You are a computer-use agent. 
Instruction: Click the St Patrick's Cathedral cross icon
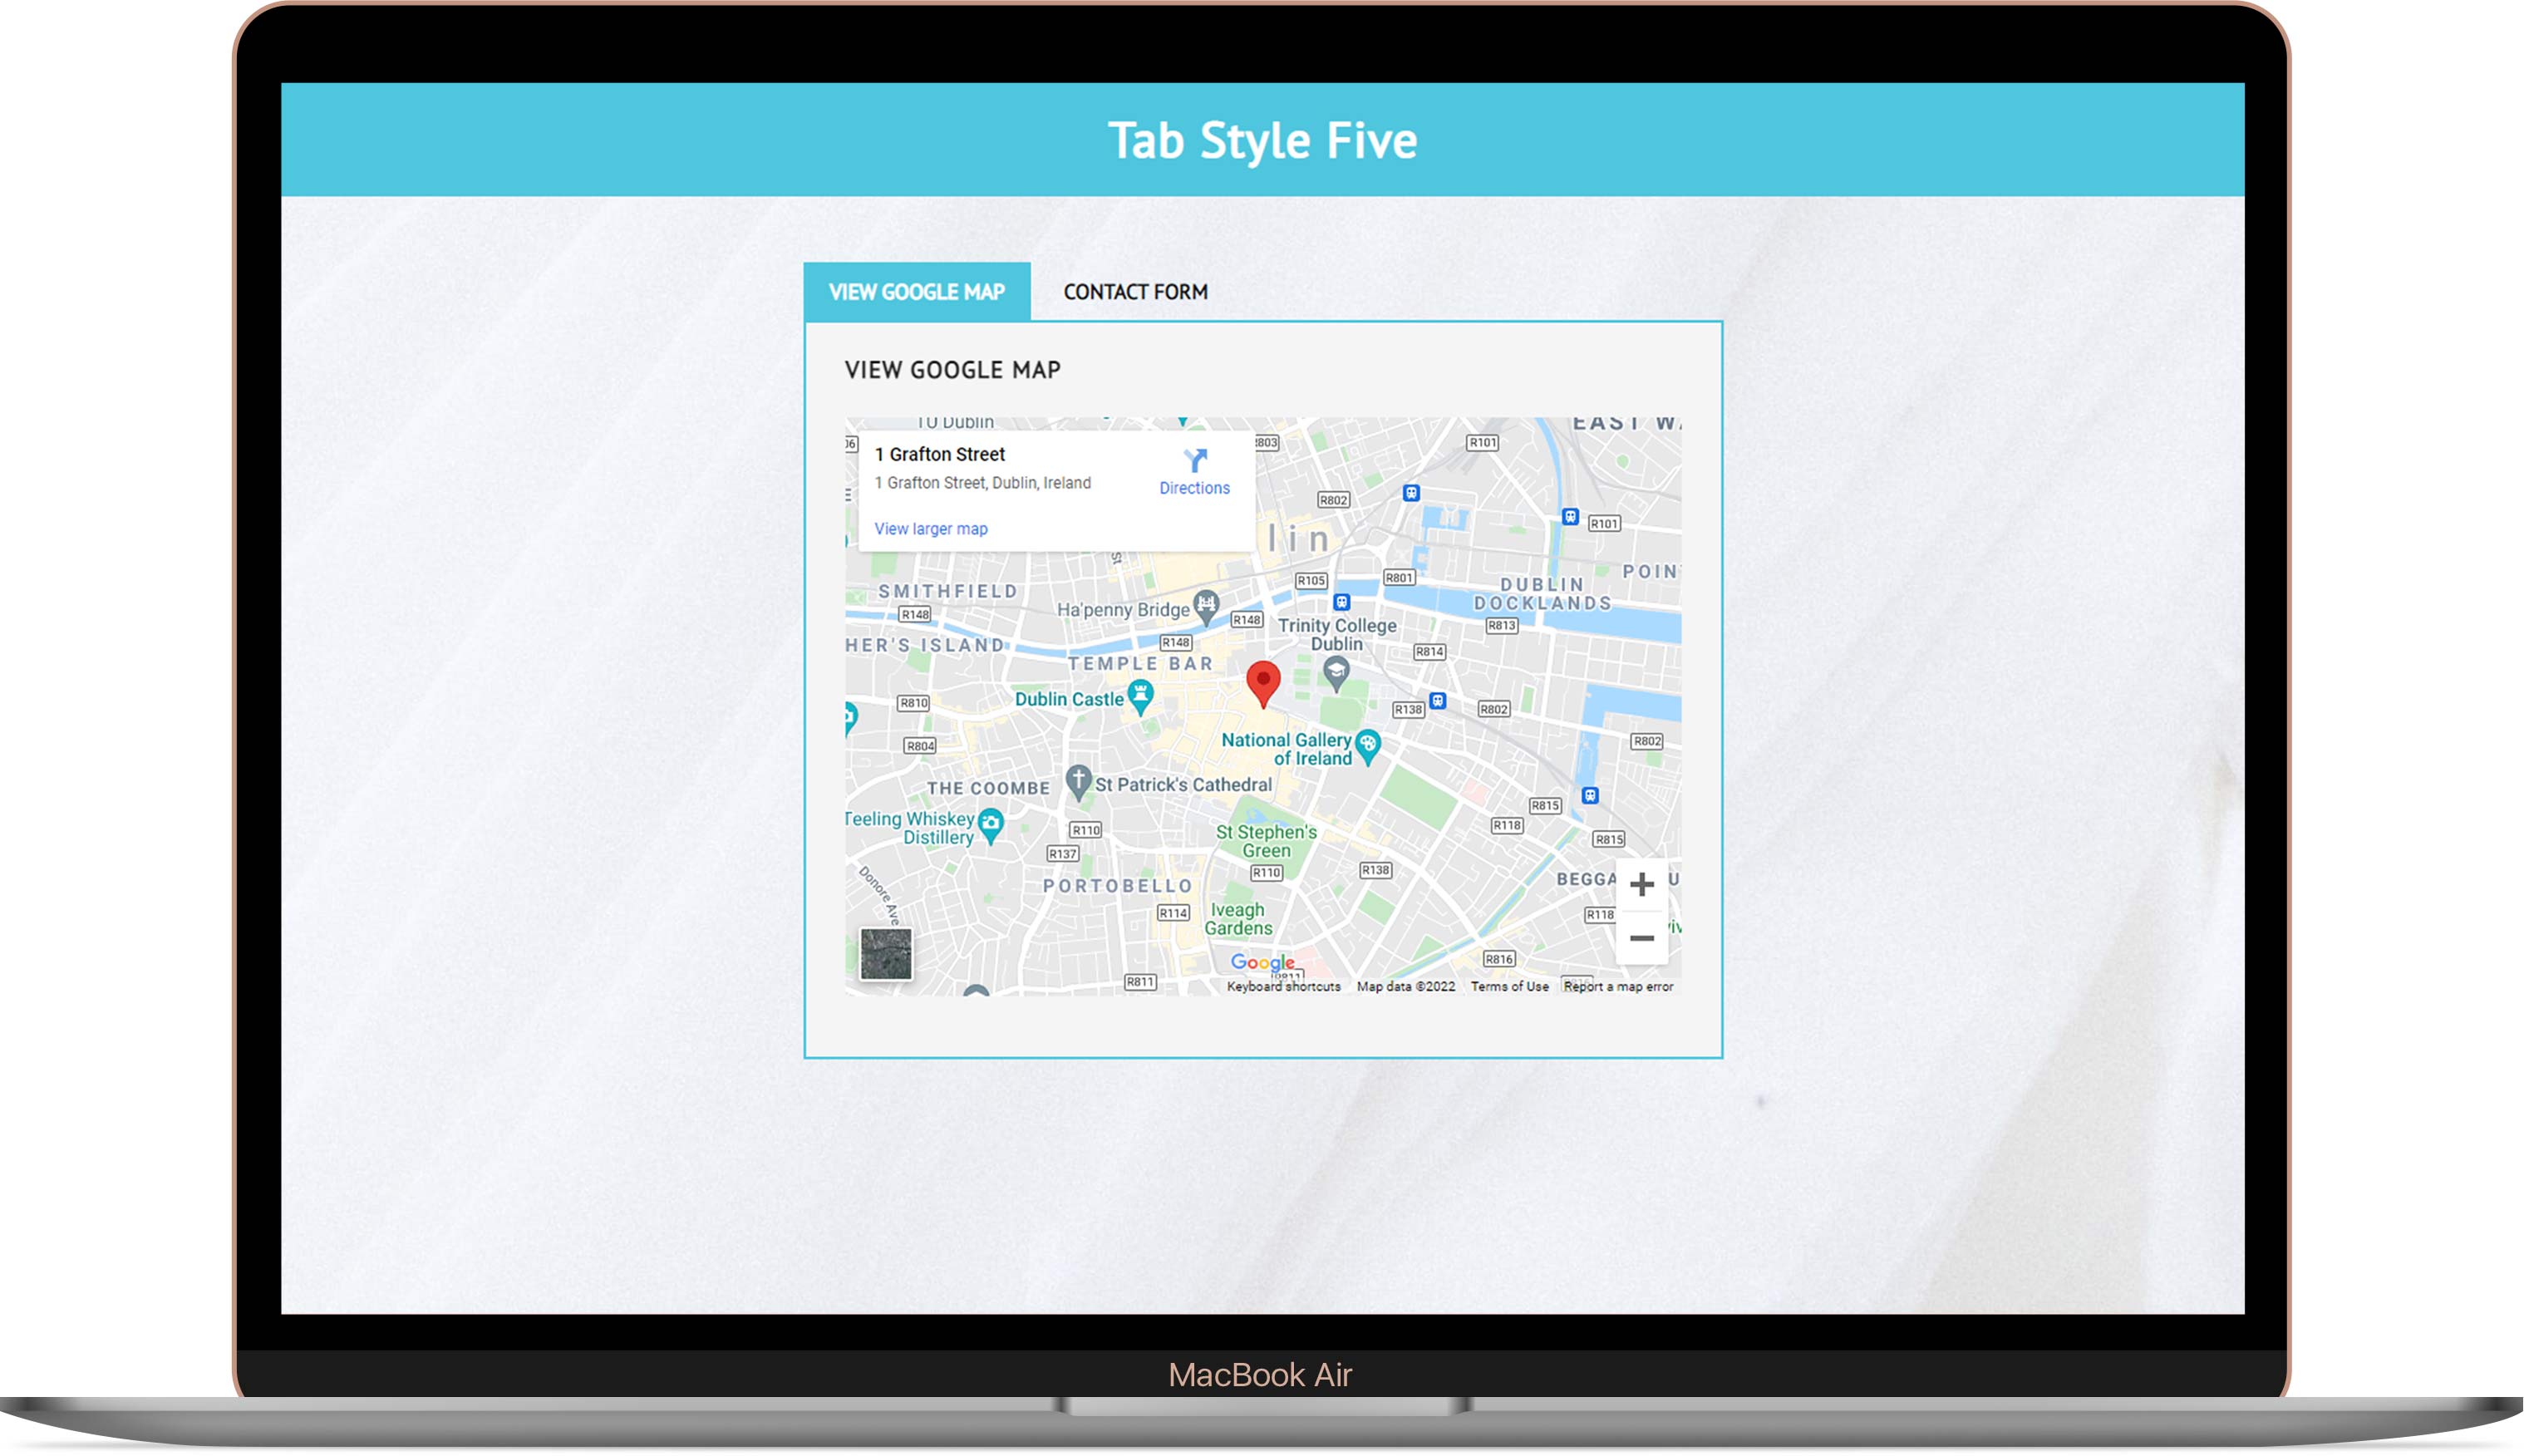[1077, 780]
